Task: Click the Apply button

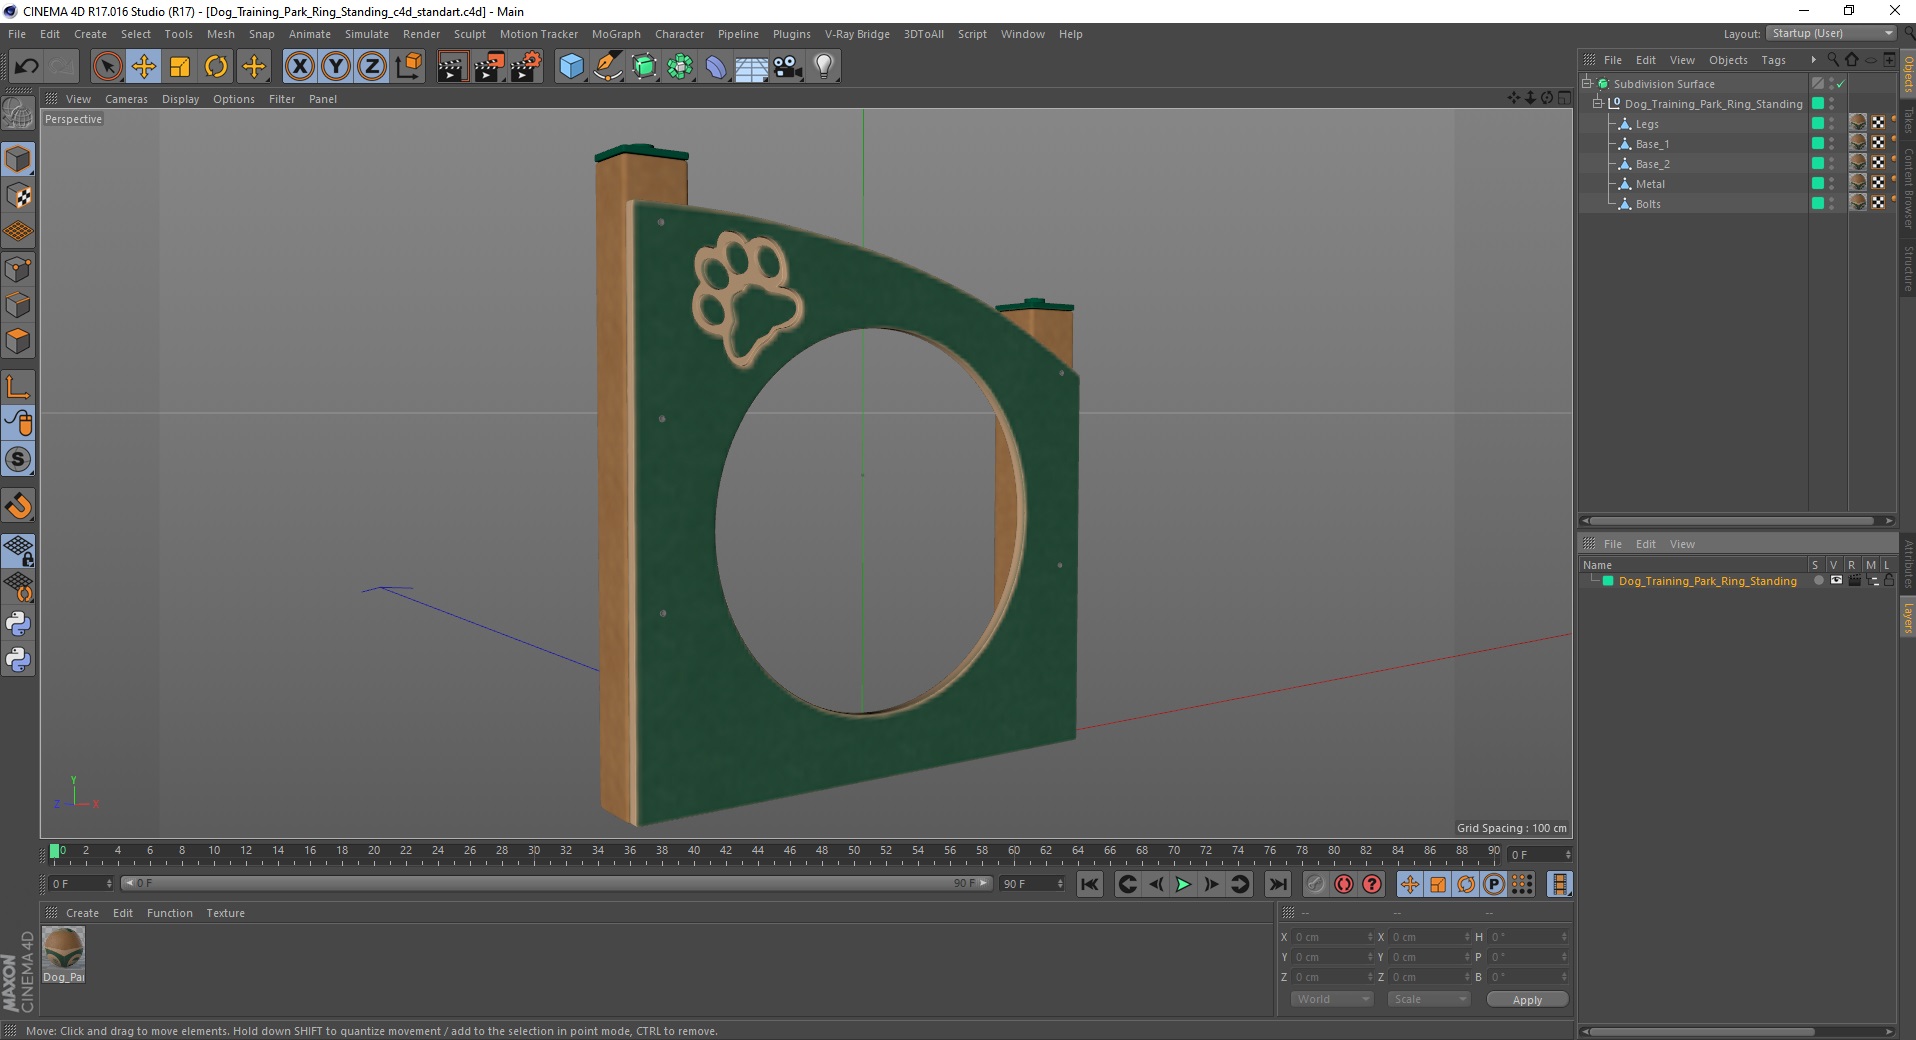Action: pos(1527,1000)
